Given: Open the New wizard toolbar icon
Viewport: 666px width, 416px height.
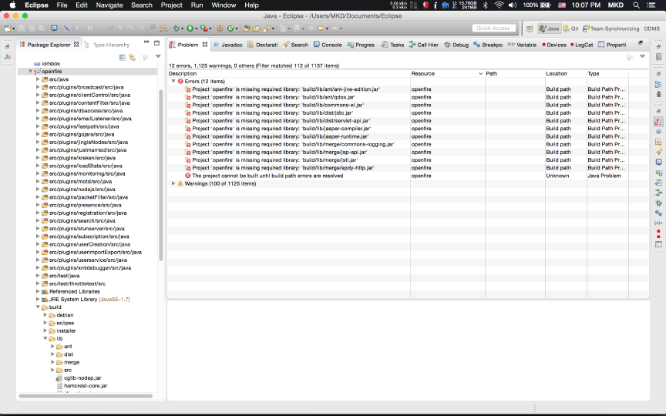Looking at the screenshot, I should 7,28.
